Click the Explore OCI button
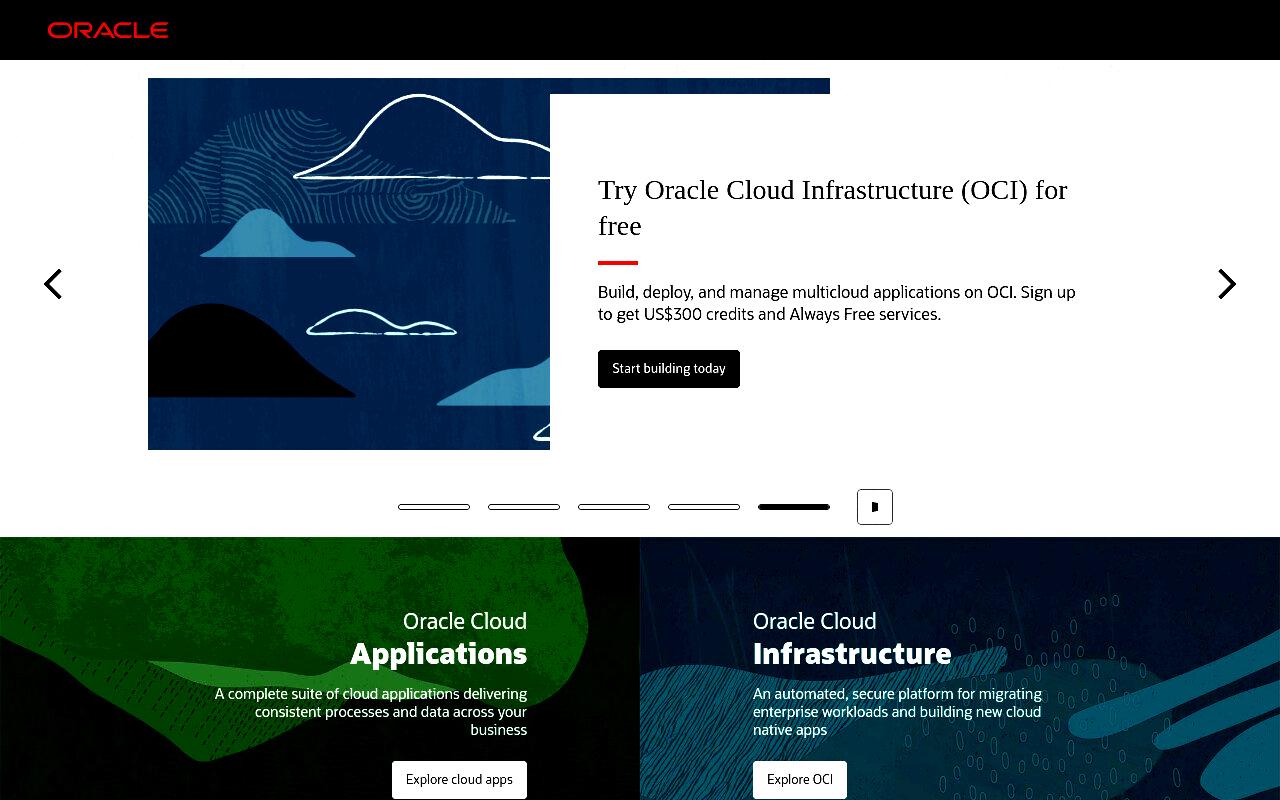 [x=800, y=780]
